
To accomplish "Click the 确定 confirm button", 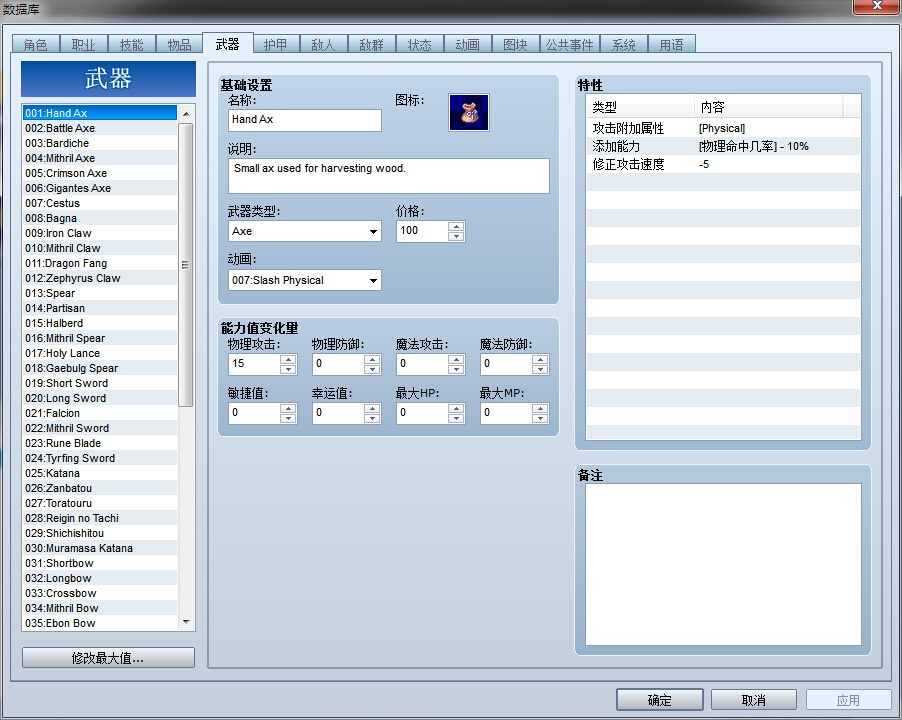I will point(659,700).
